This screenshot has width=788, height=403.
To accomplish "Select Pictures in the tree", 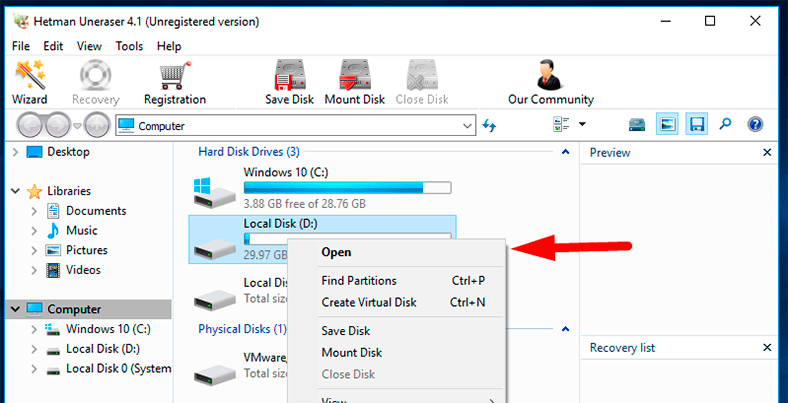I will click(x=87, y=250).
